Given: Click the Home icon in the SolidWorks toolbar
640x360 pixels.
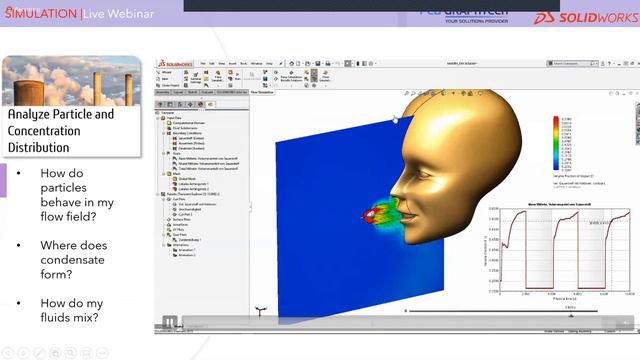Looking at the screenshot, I should (x=291, y=64).
